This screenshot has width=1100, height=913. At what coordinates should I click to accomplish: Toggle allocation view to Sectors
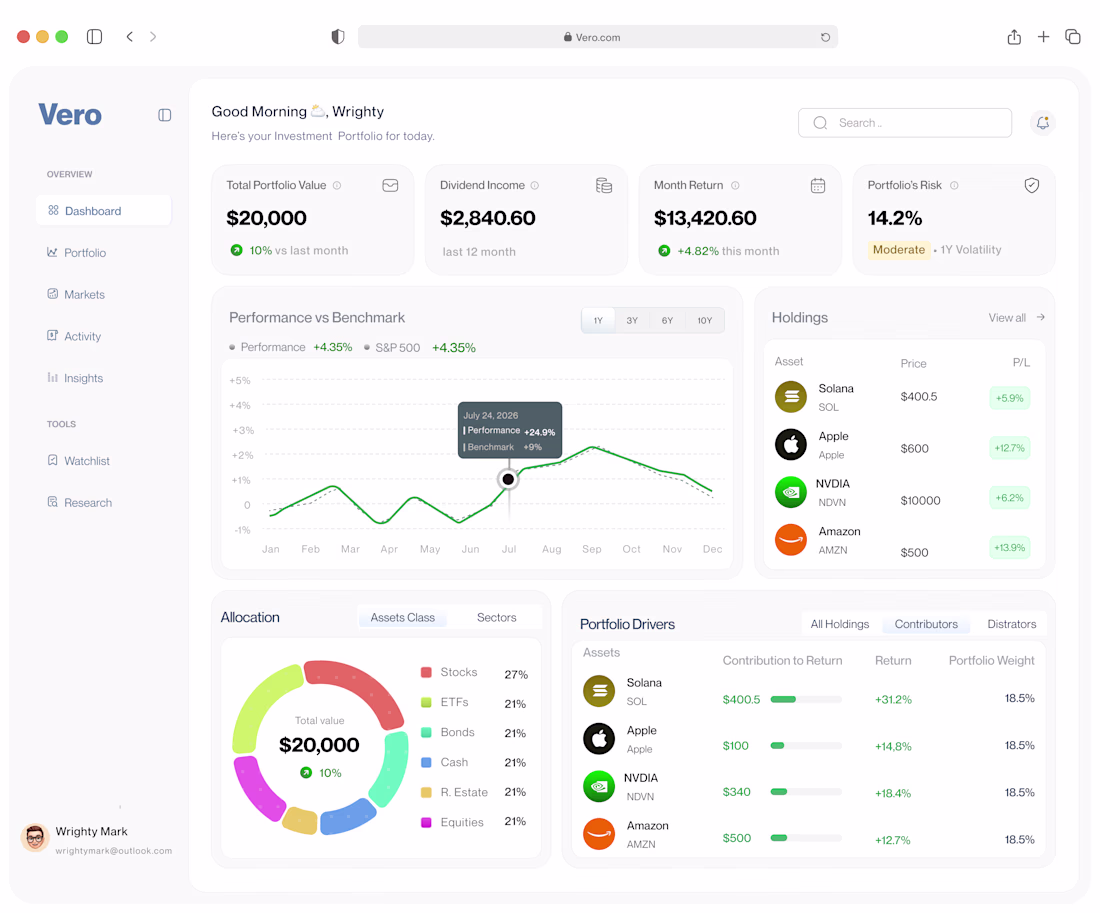coord(496,618)
